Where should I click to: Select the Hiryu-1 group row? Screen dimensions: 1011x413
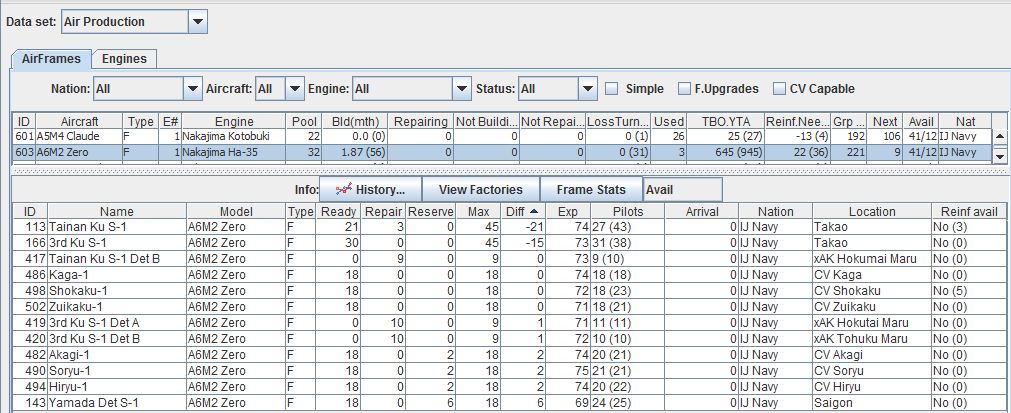click(x=509, y=387)
